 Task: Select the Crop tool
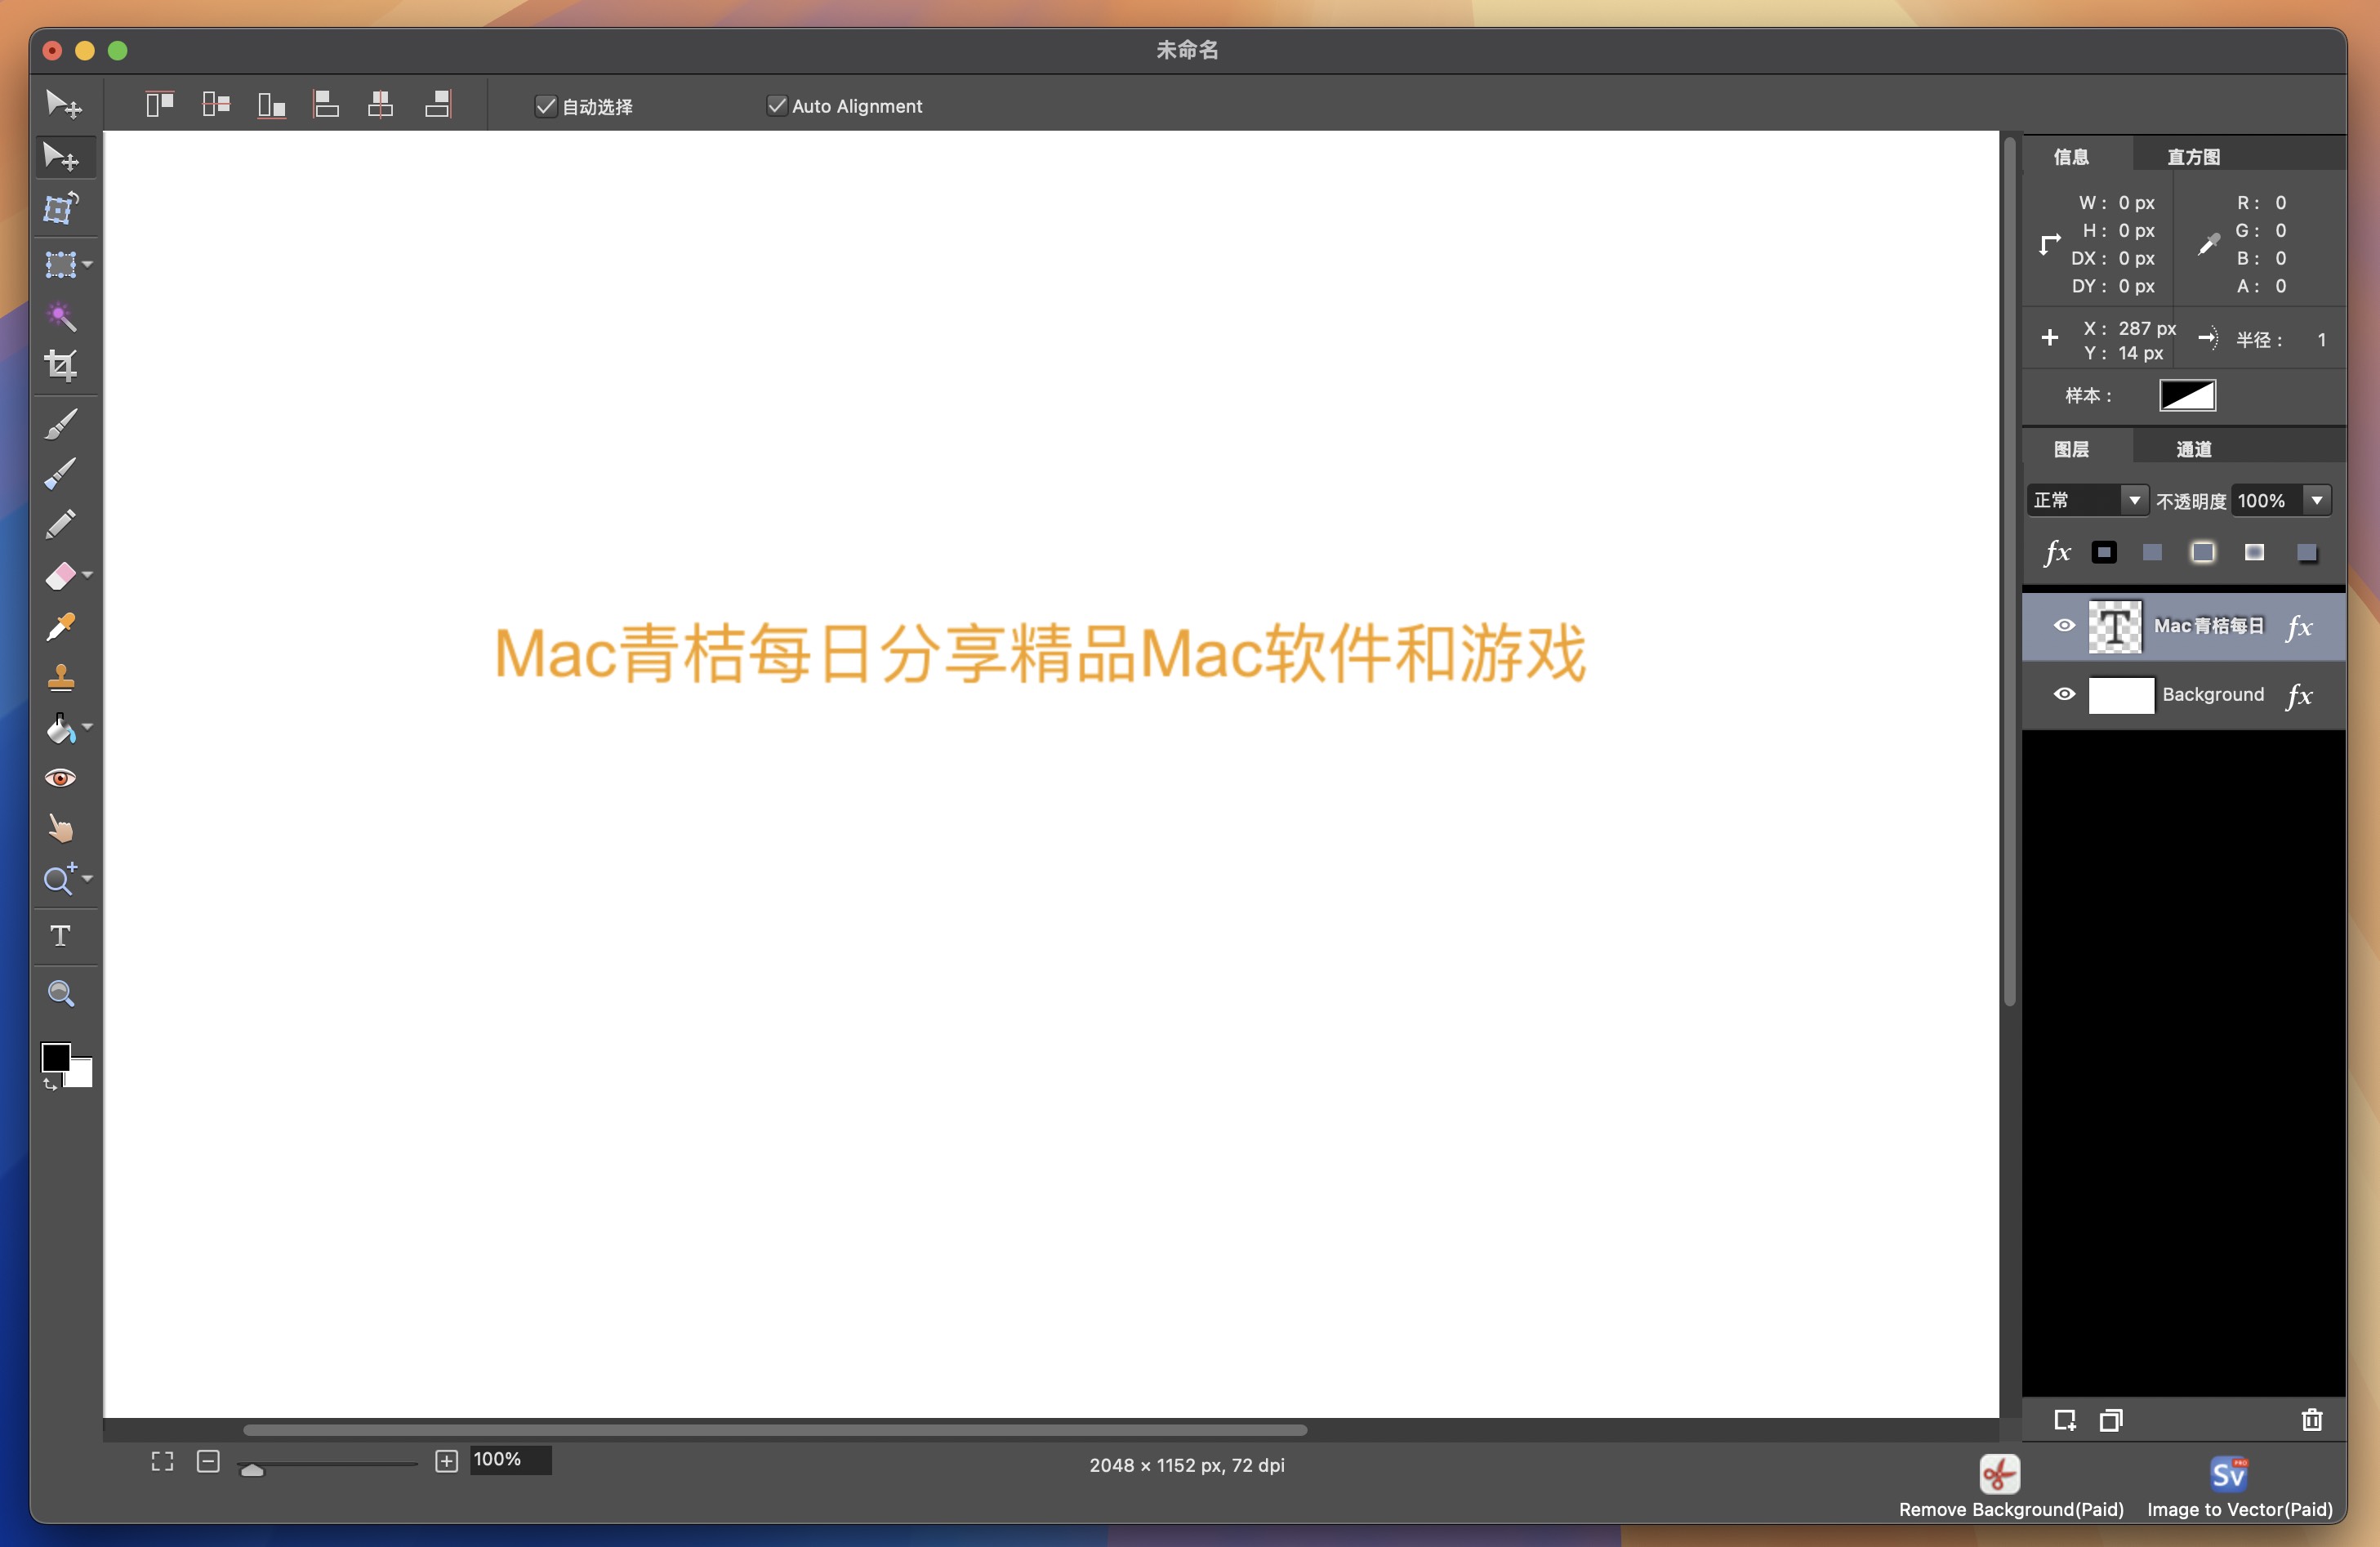click(61, 366)
